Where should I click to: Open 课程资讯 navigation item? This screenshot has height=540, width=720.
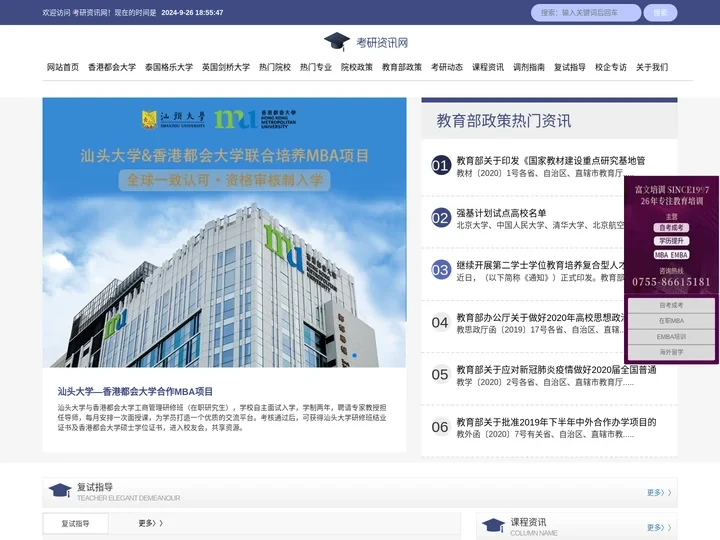[x=488, y=67]
